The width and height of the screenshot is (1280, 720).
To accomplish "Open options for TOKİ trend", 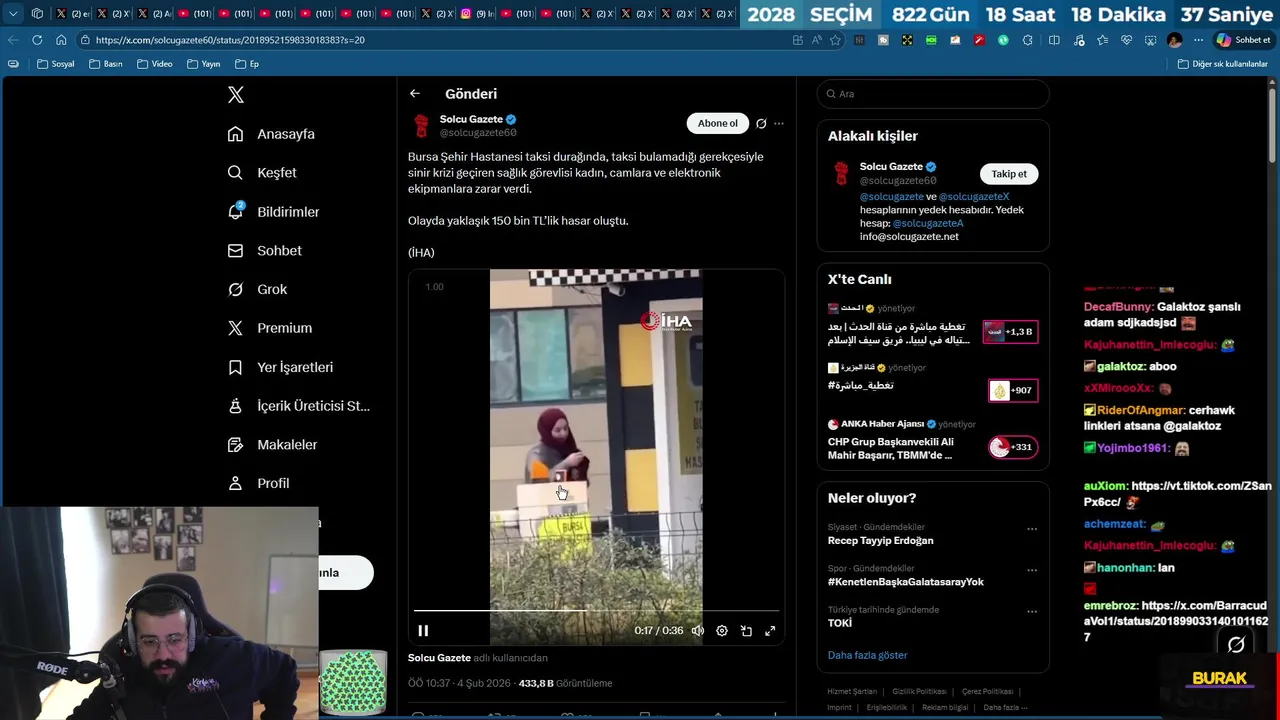I will 1032,611.
